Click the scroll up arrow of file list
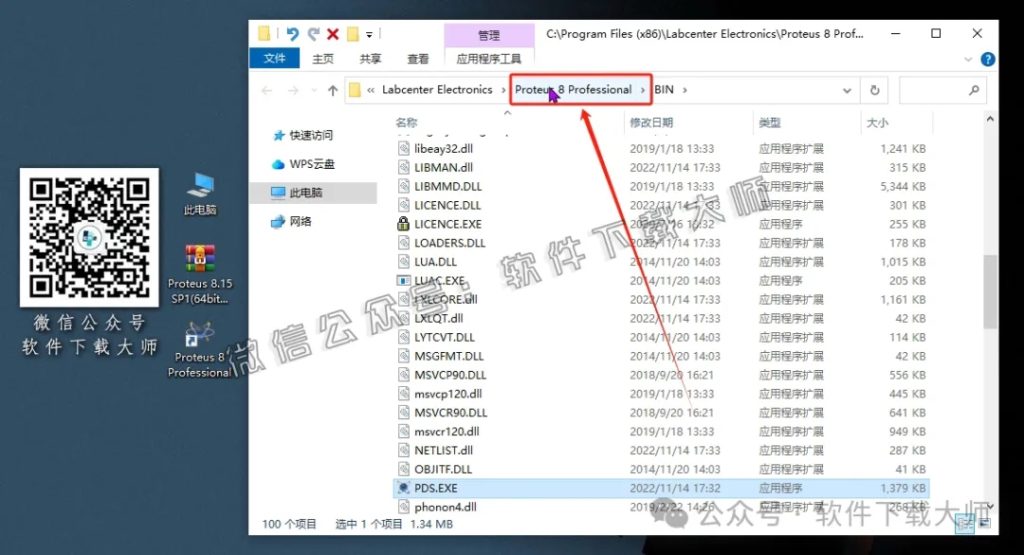This screenshot has height=555, width=1024. [990, 119]
